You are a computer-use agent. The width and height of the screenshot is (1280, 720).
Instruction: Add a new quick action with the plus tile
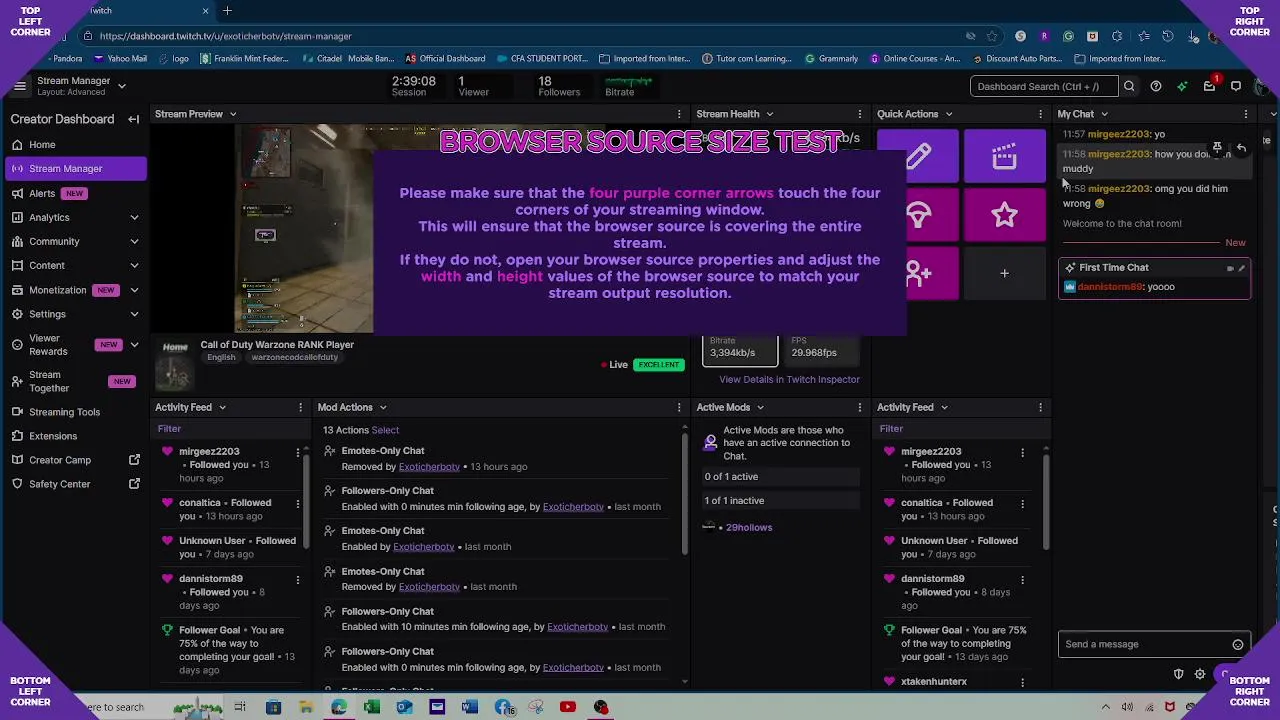pyautogui.click(x=1005, y=273)
